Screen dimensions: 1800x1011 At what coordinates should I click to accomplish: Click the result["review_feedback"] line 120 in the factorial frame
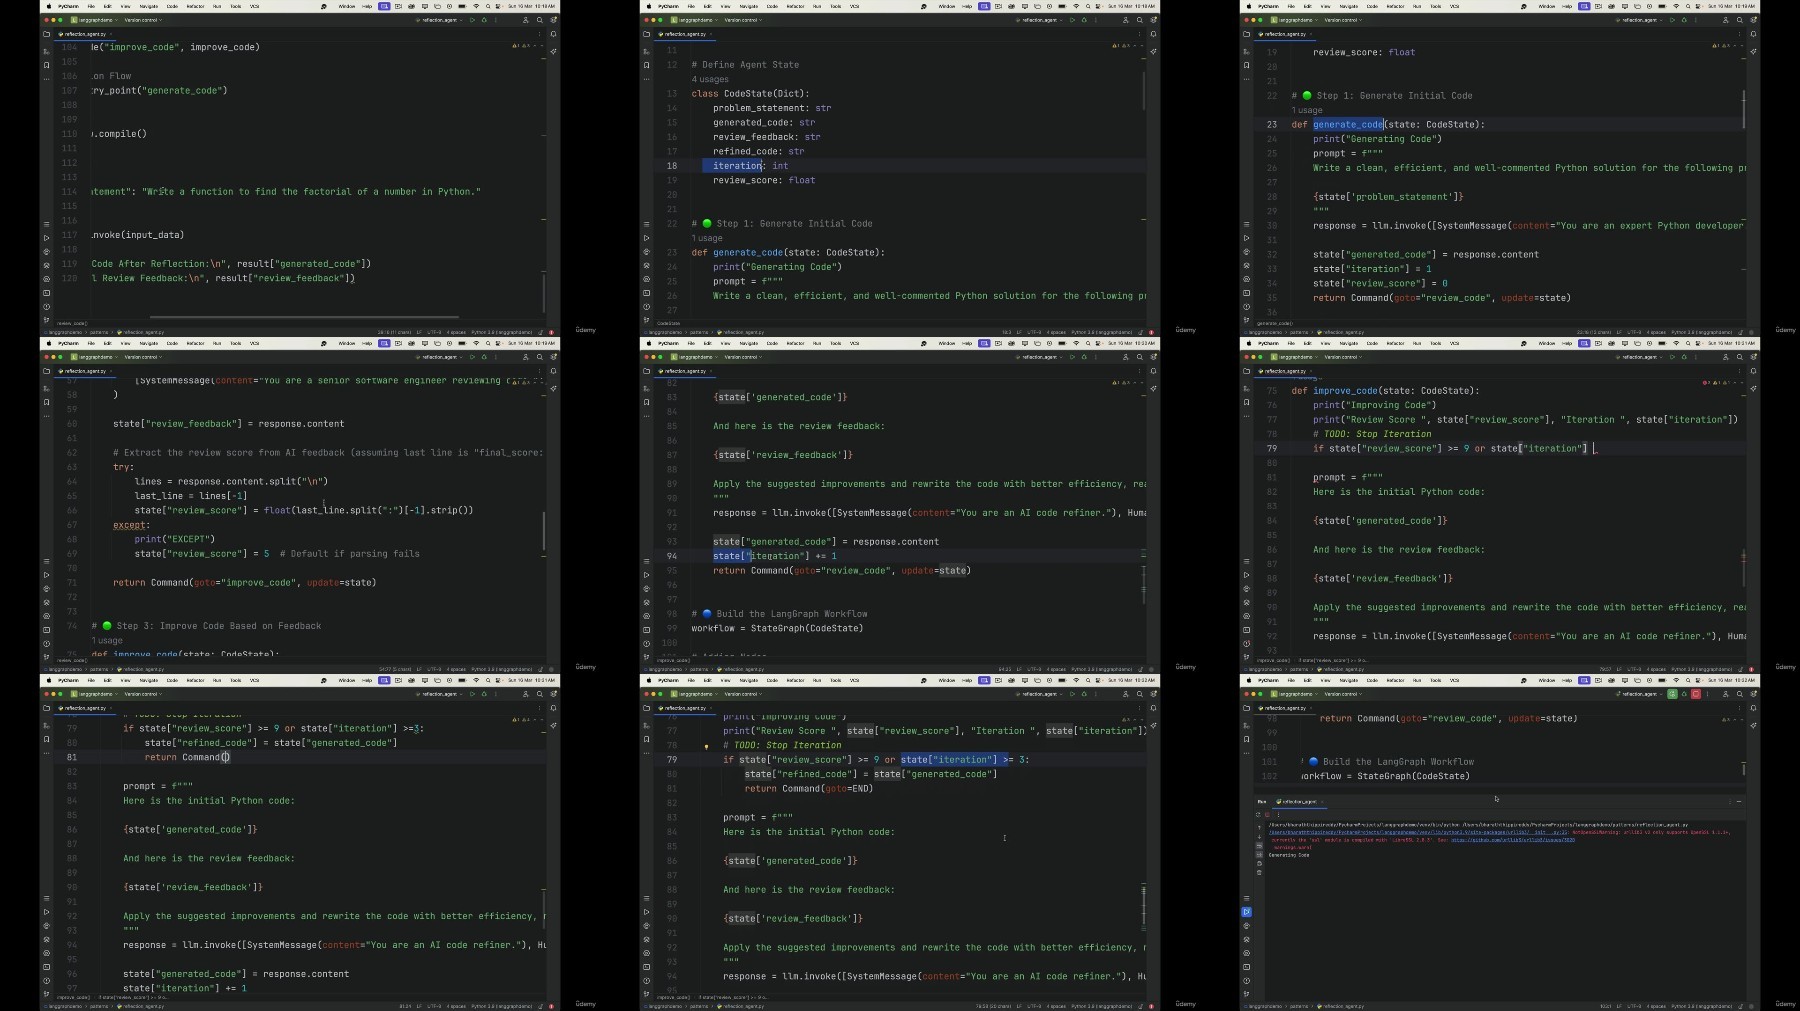pos(223,278)
